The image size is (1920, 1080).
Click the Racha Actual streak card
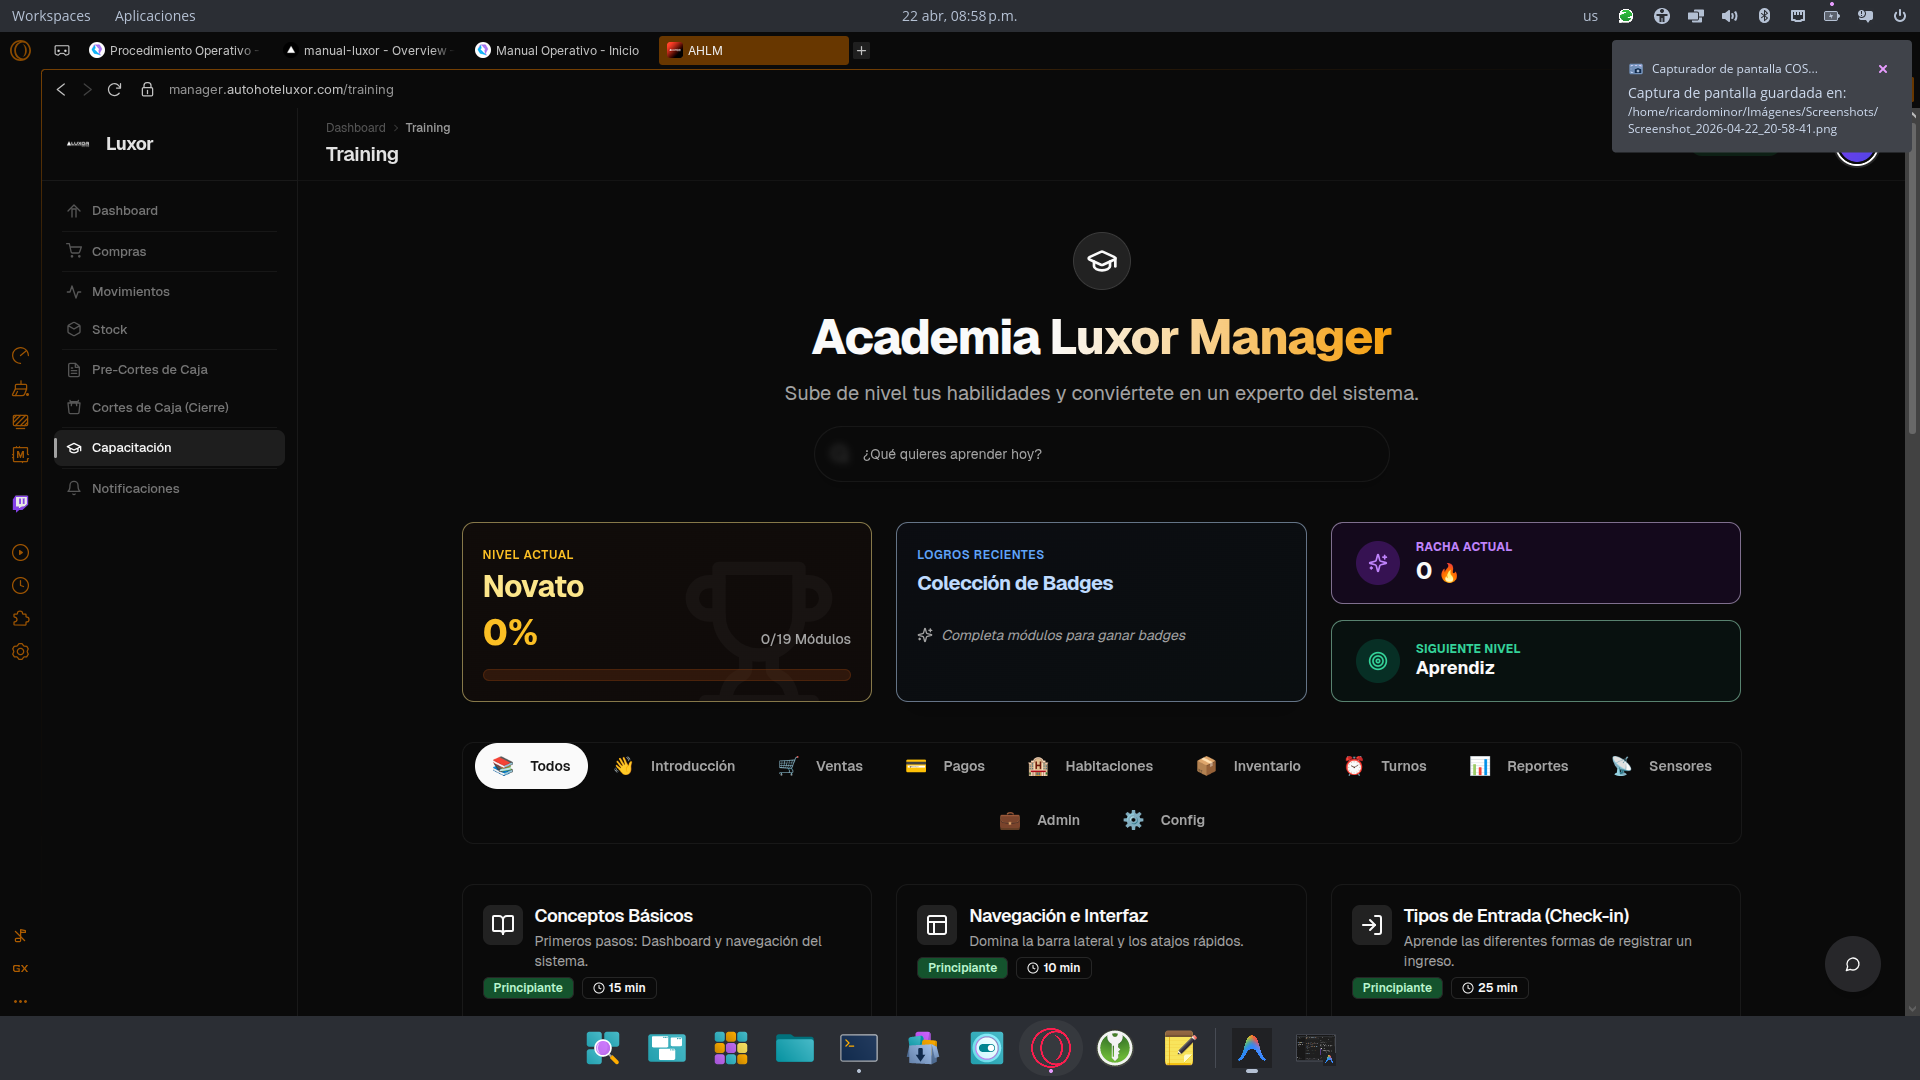point(1535,563)
